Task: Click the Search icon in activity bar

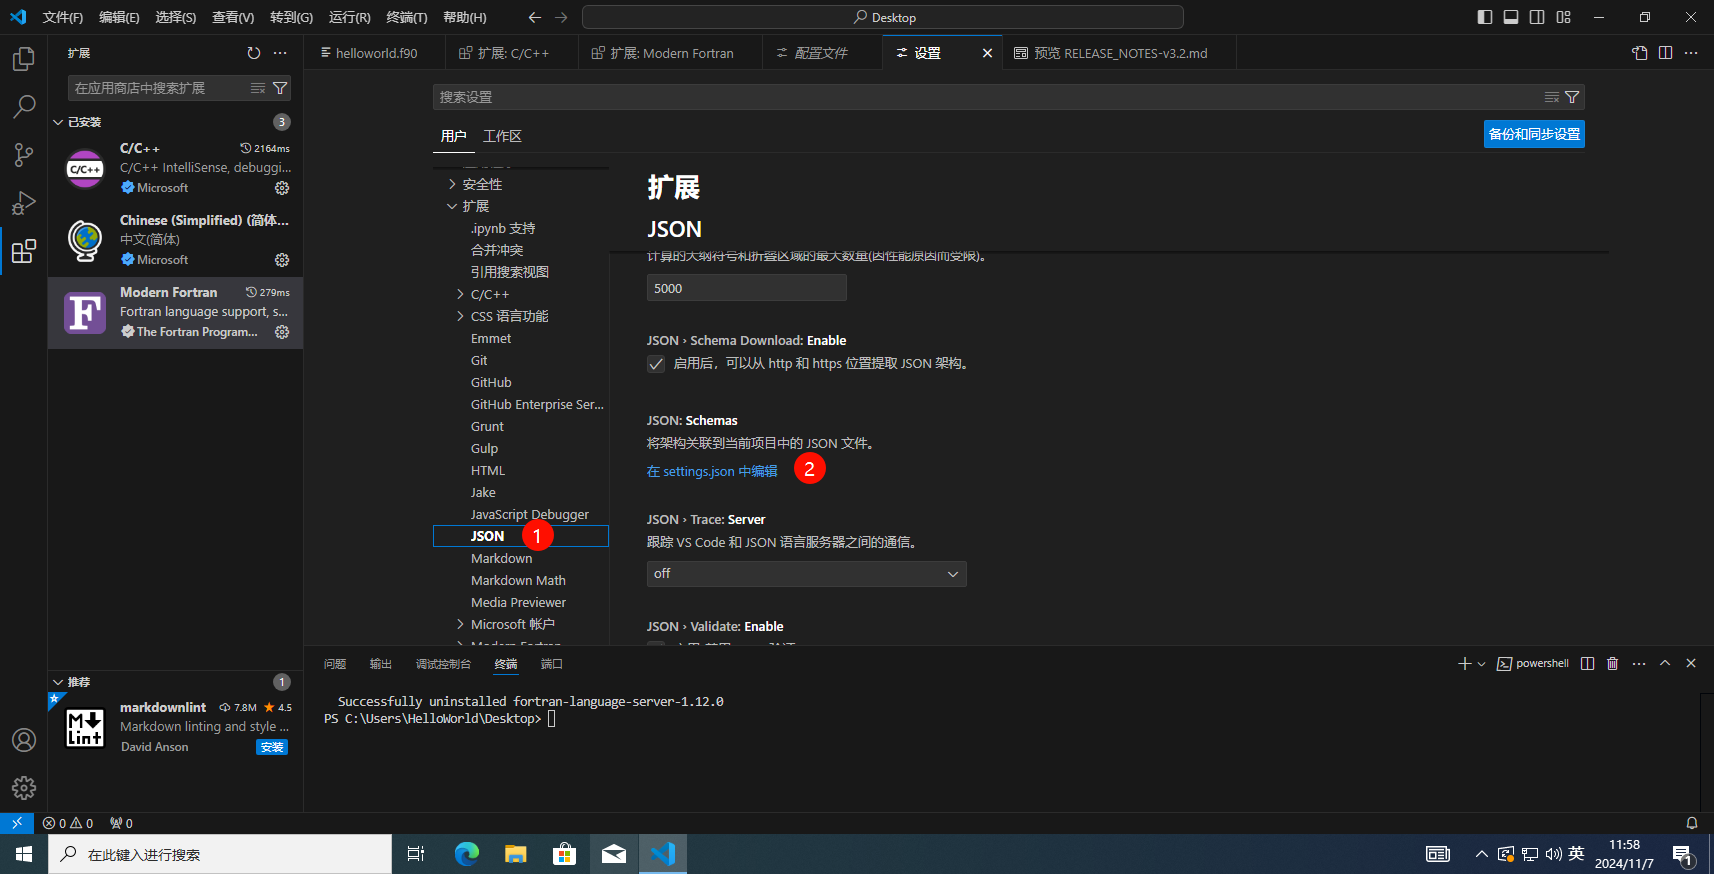Action: coord(23,107)
